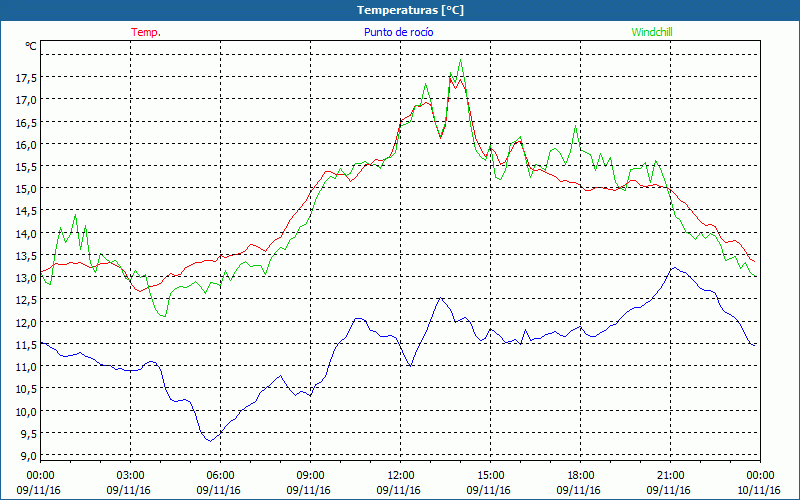Image resolution: width=800 pixels, height=500 pixels.
Task: Click the 13,5 y-axis value
Action: [x=26, y=256]
